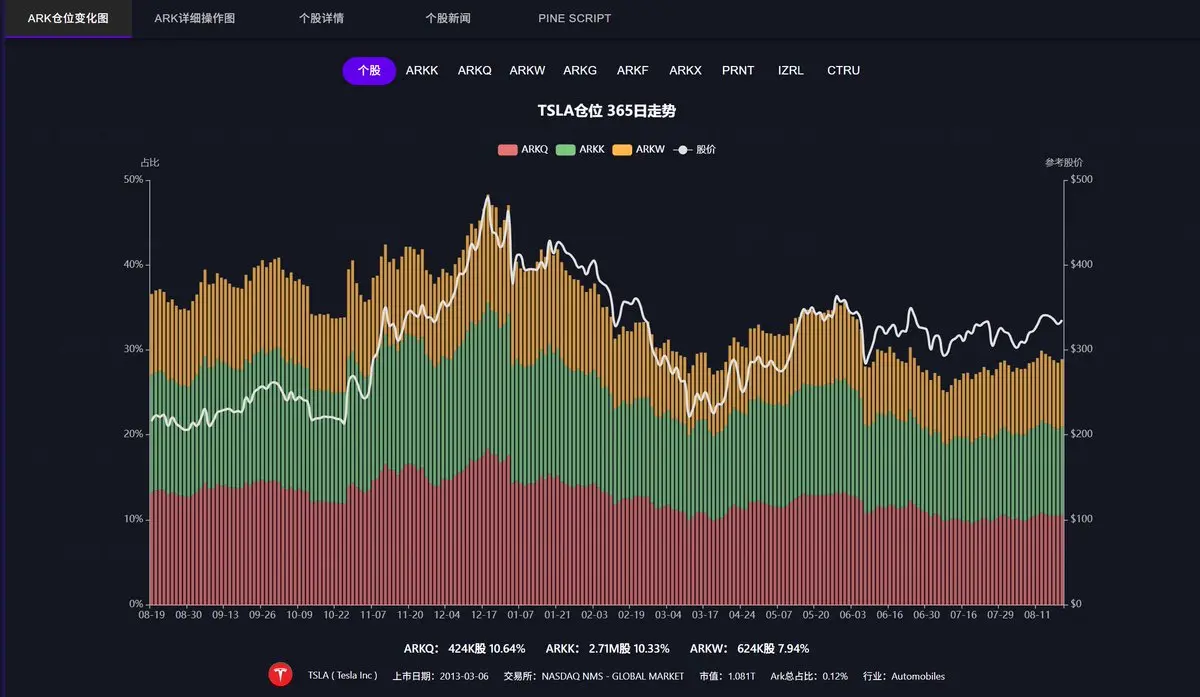This screenshot has height=697, width=1200.
Task: Click the 08-19 date label on x-axis
Action: click(x=151, y=615)
